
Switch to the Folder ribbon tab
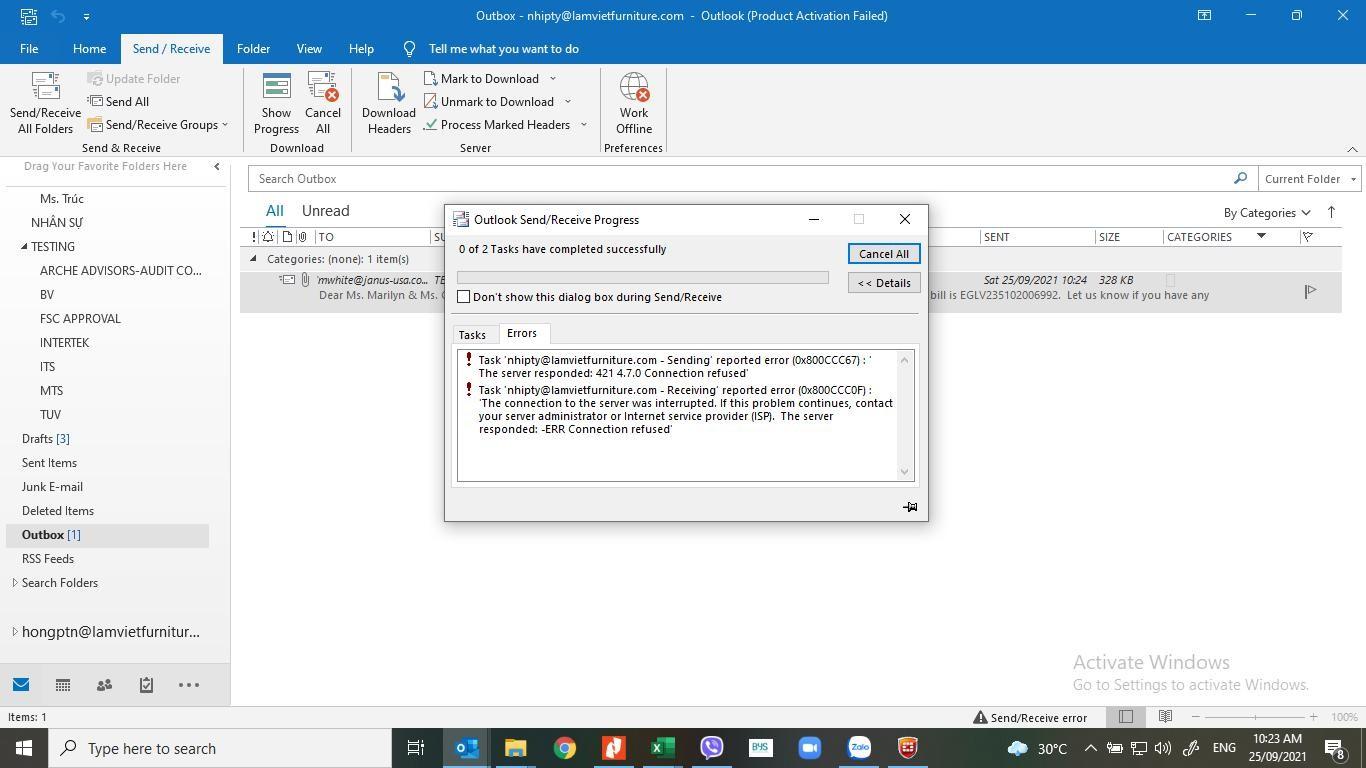coord(253,48)
